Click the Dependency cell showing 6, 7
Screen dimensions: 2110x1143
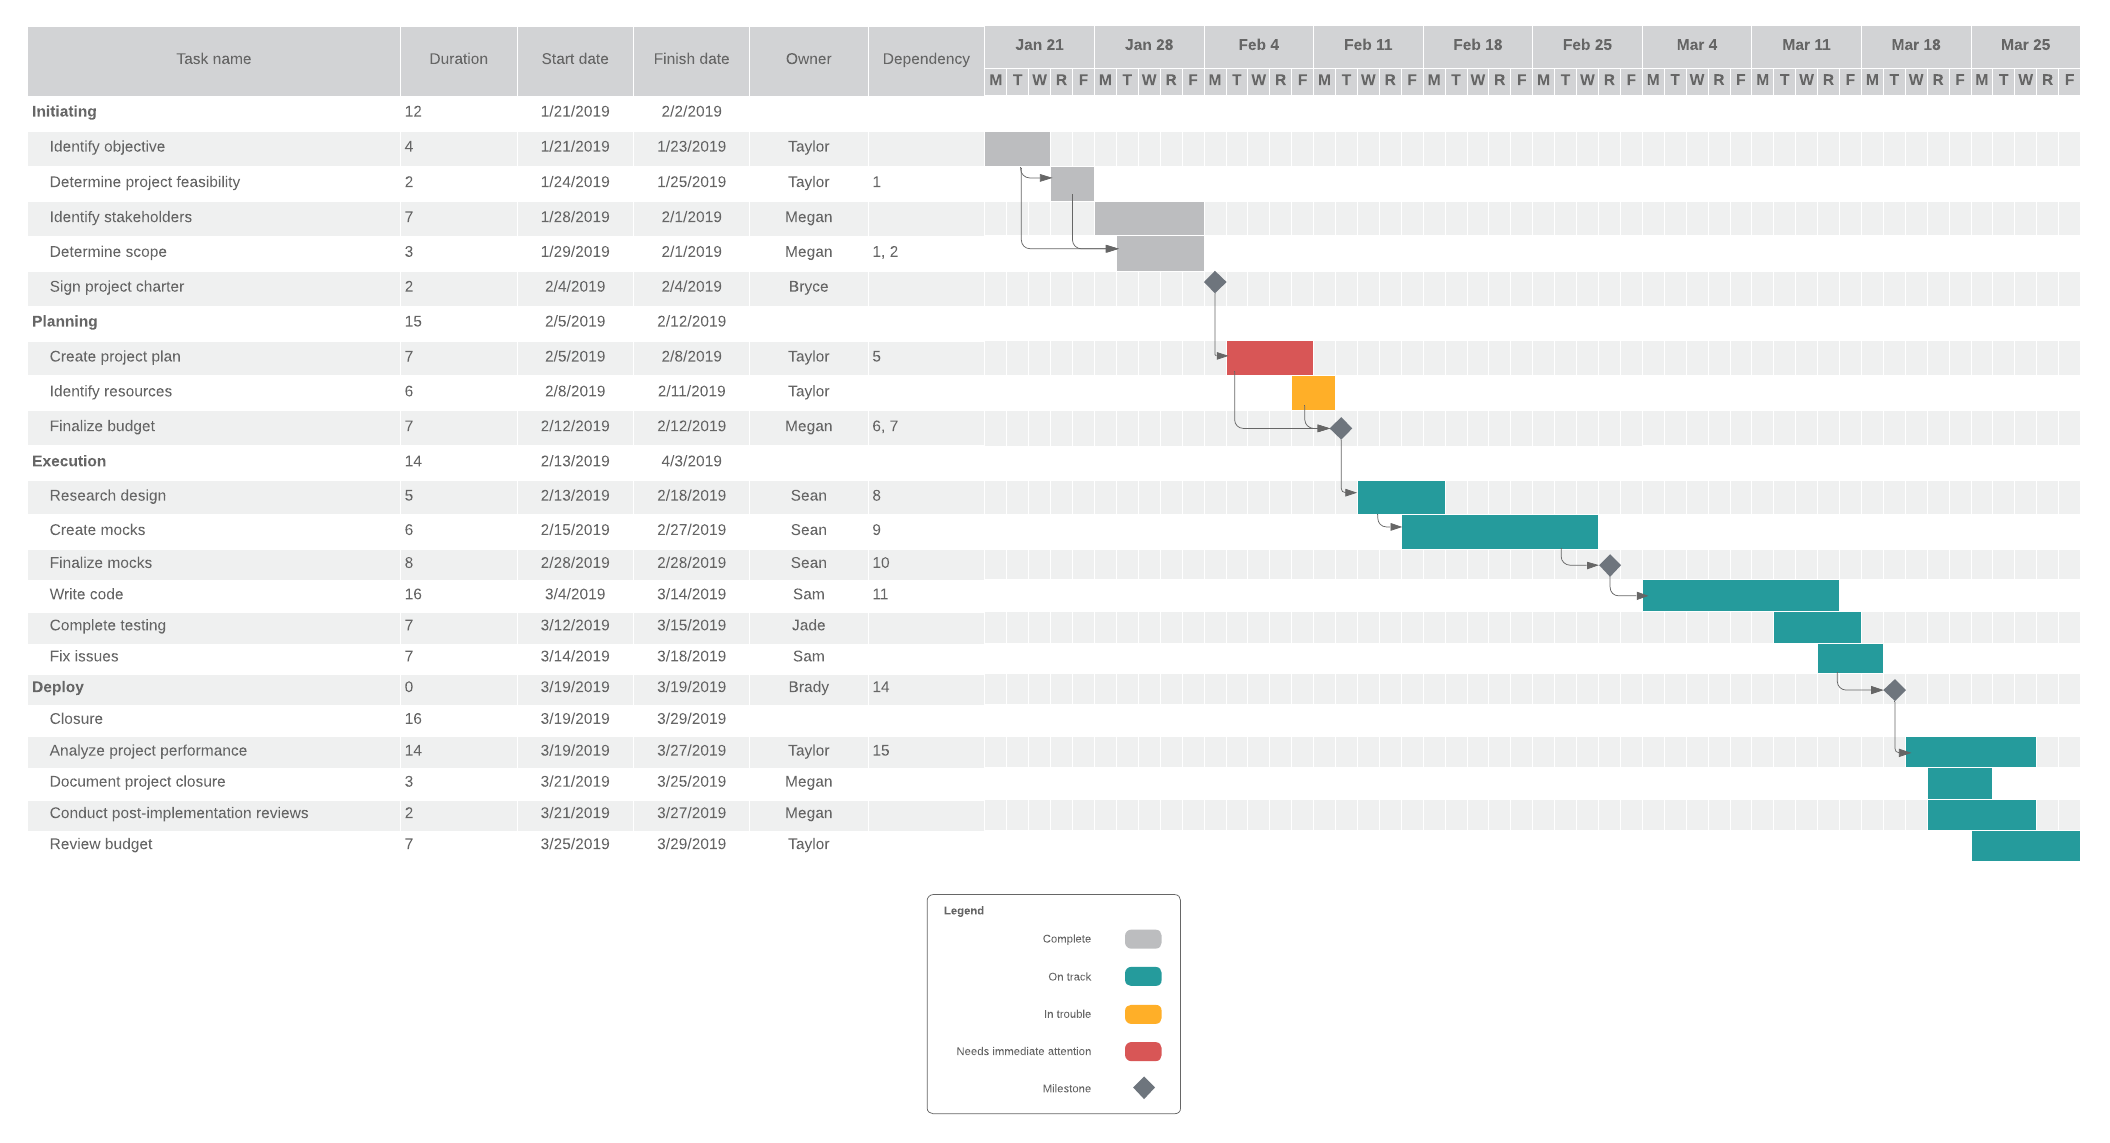(884, 426)
